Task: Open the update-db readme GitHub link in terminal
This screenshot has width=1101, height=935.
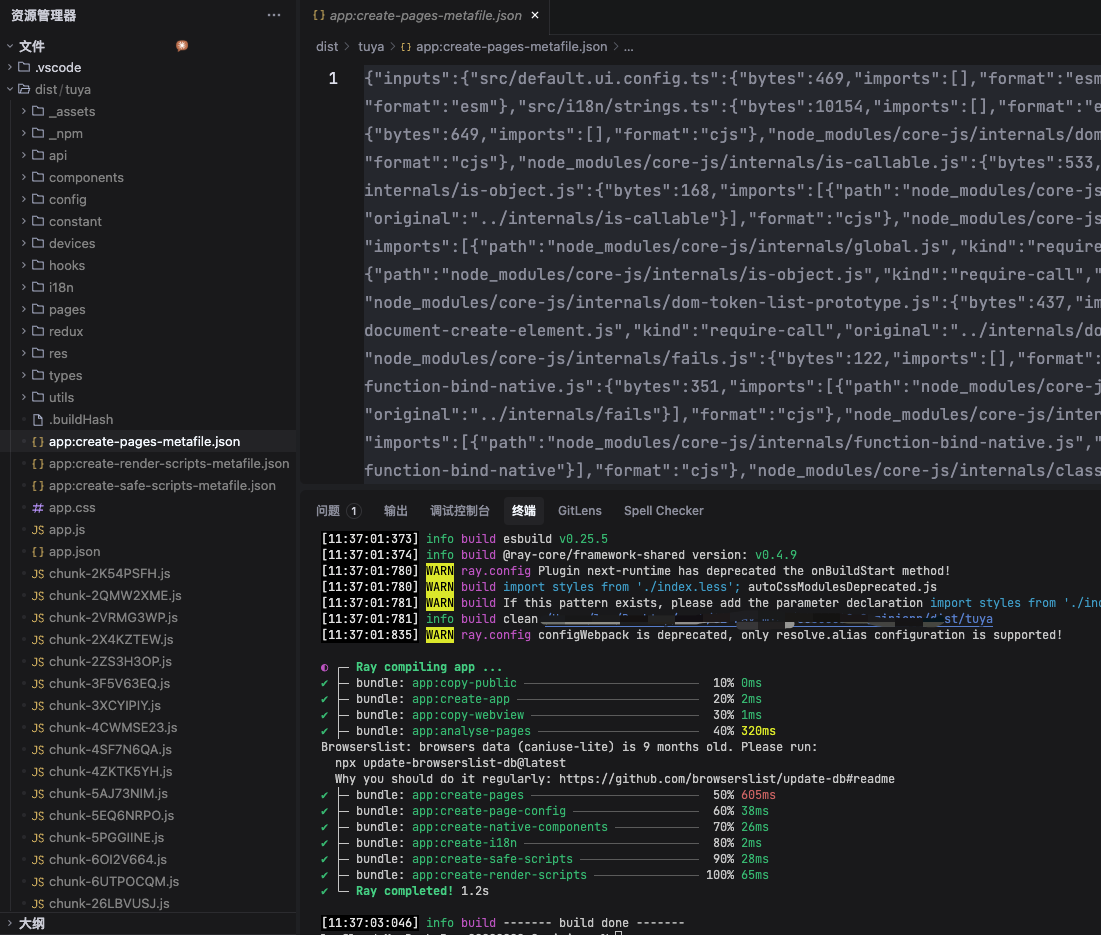Action: pyautogui.click(x=727, y=779)
